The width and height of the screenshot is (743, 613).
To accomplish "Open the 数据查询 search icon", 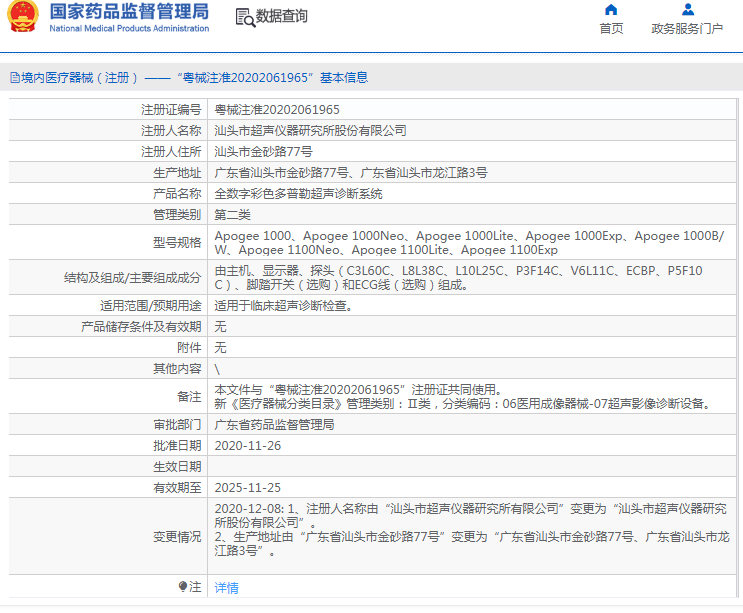I will tap(245, 18).
